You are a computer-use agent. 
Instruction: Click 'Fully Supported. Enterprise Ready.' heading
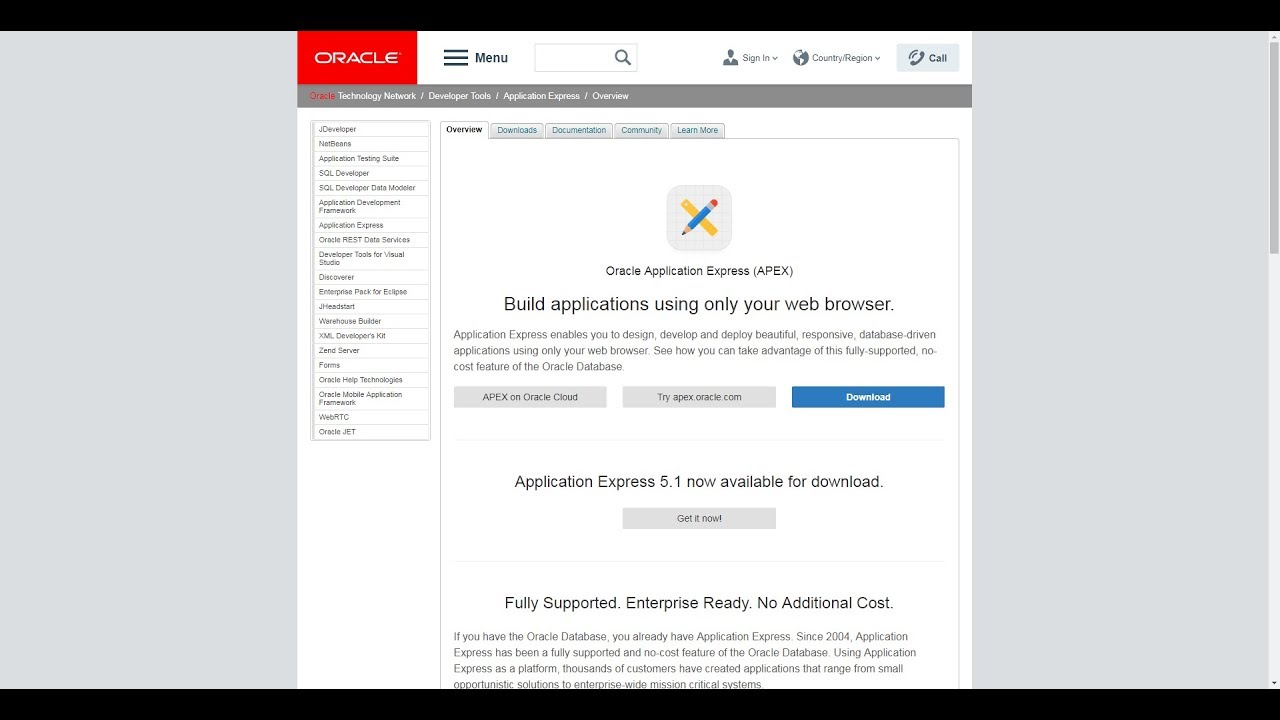tap(699, 603)
